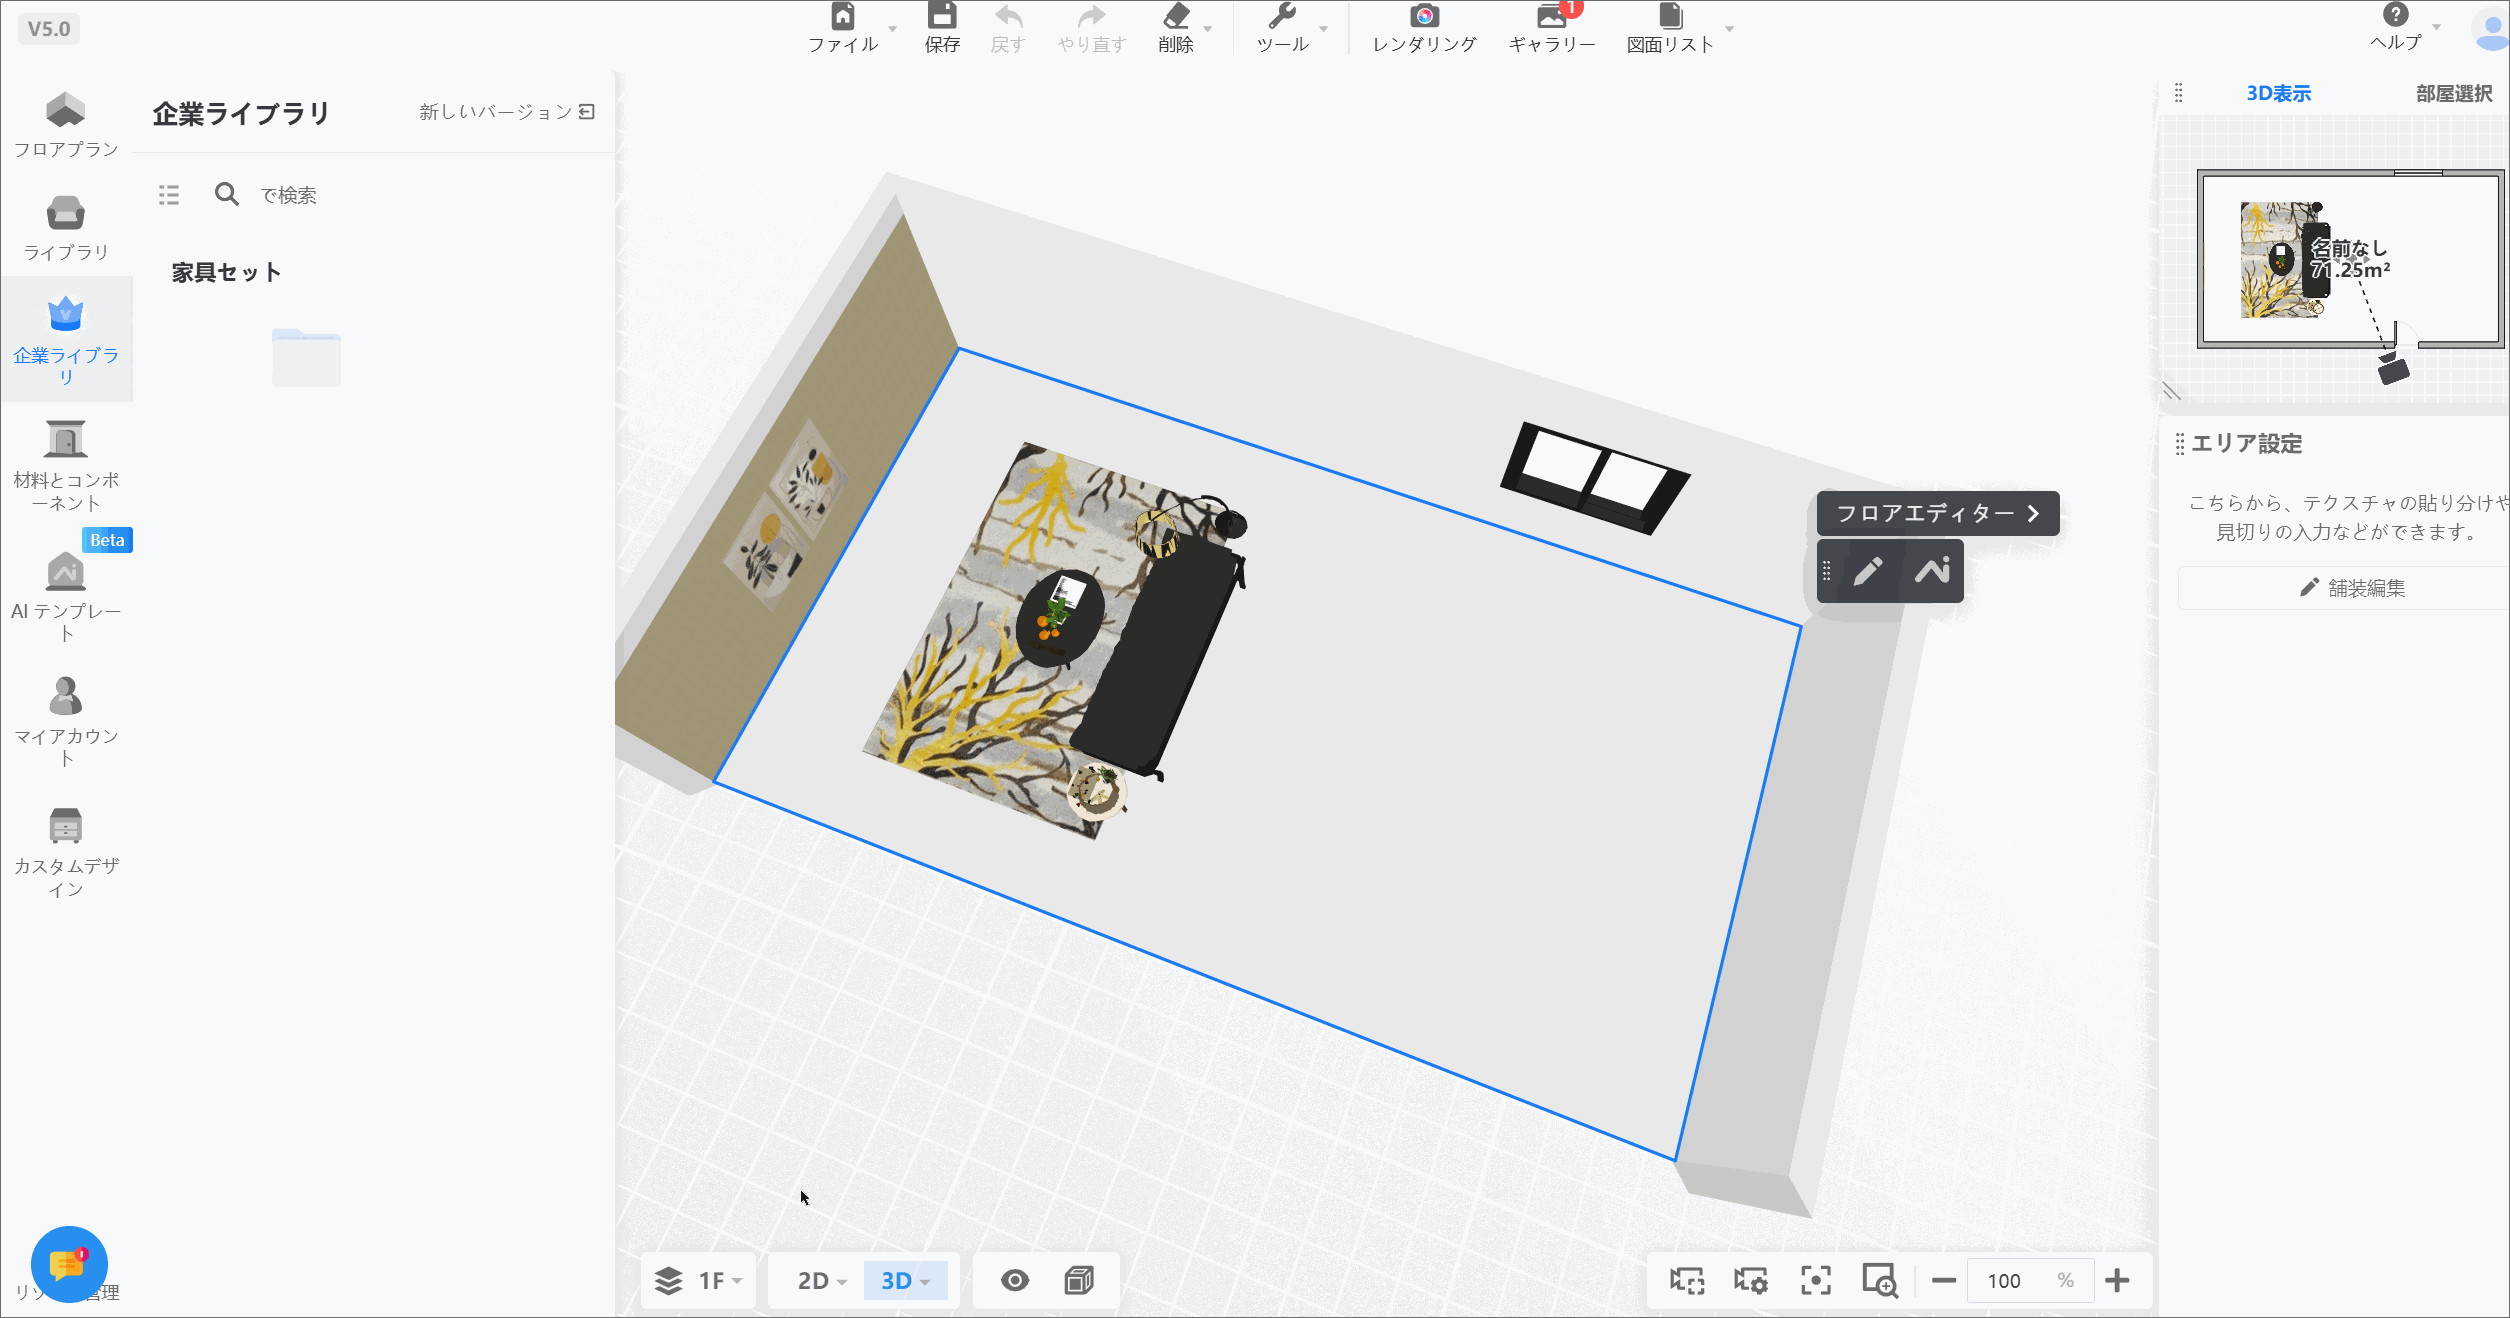The height and width of the screenshot is (1318, 2510).
Task: Open the chat support bubble
Action: click(68, 1264)
